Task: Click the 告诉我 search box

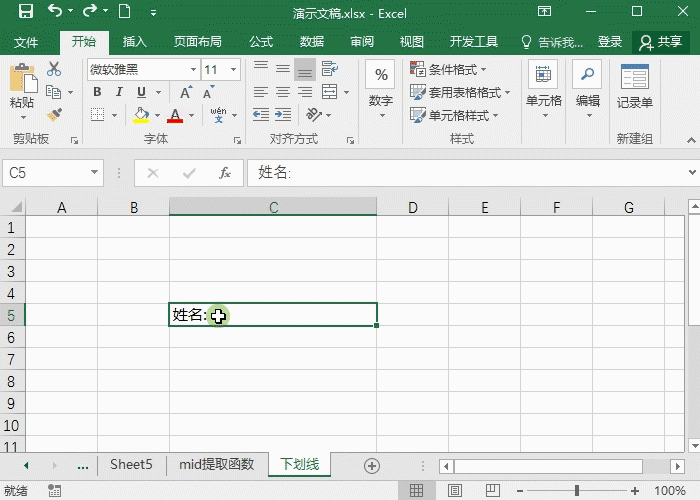Action: tap(552, 42)
